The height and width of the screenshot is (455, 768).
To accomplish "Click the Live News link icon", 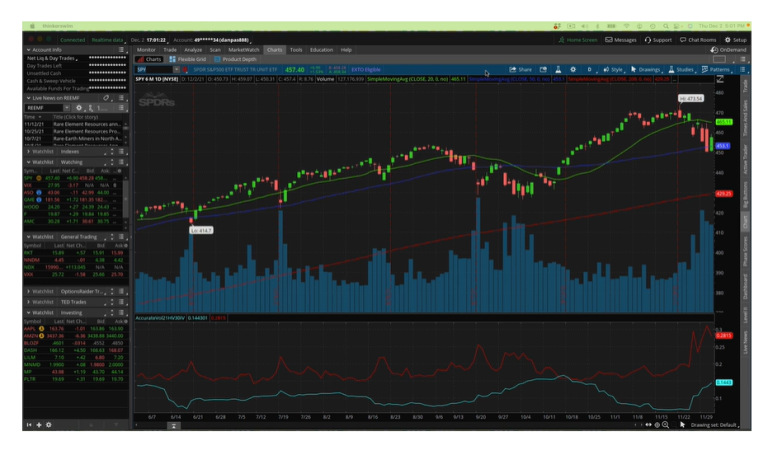I will 107,98.
